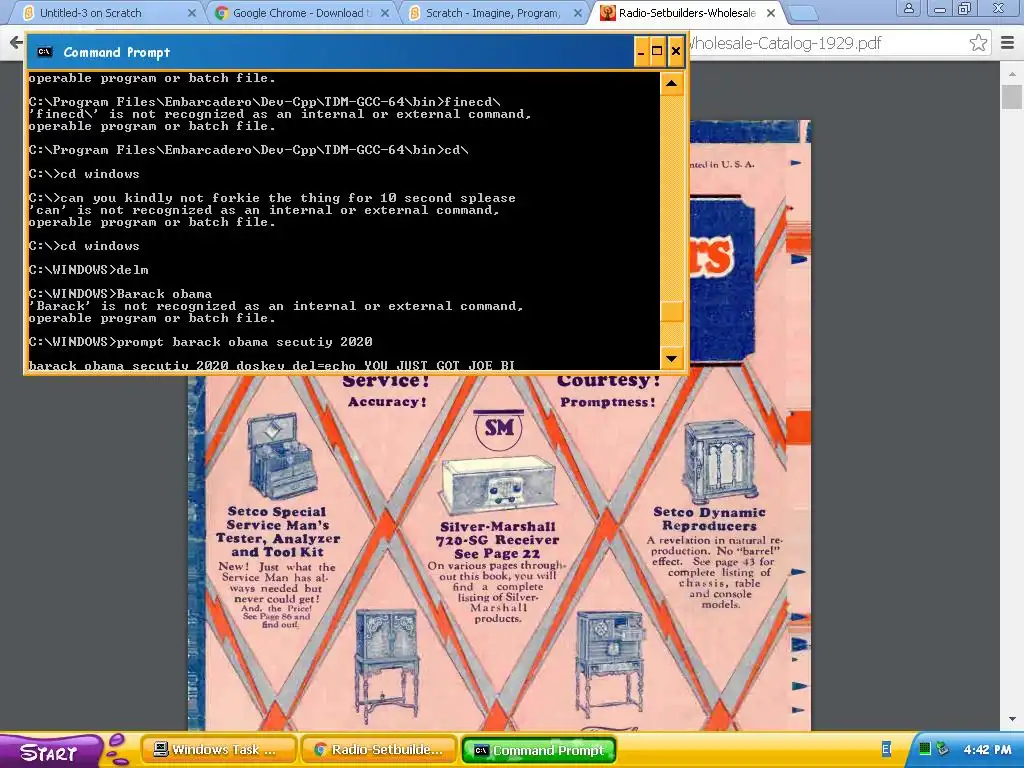
Task: Click the 720-SG receiver illustration
Action: 498,484
